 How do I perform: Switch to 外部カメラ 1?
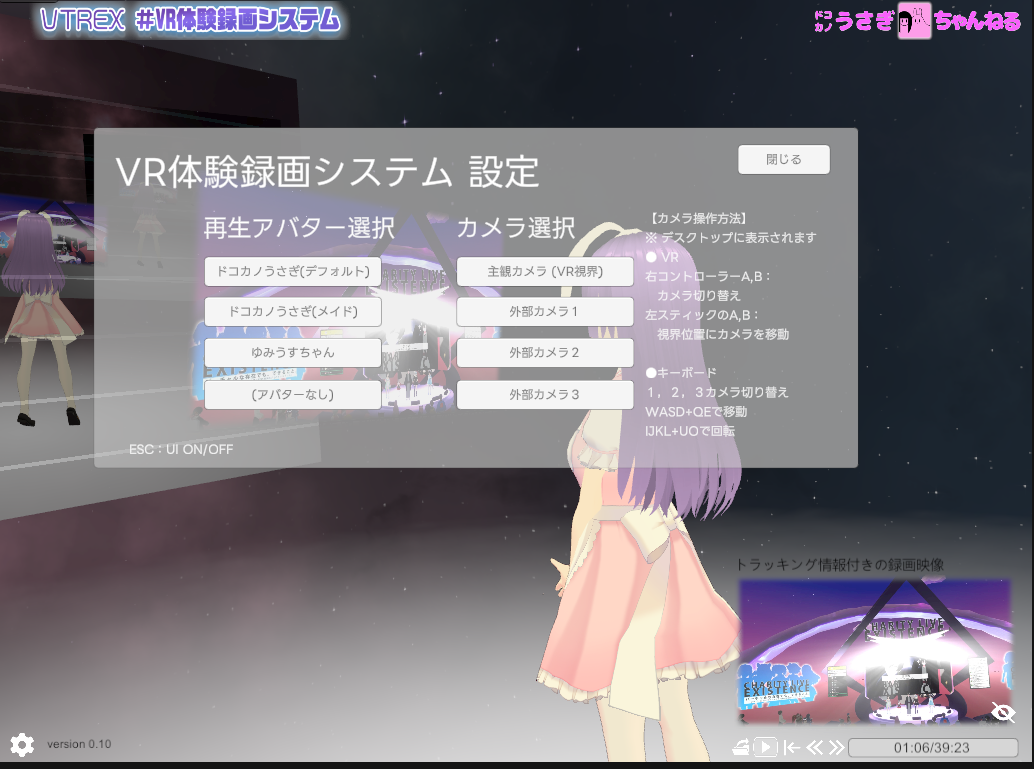(x=545, y=311)
